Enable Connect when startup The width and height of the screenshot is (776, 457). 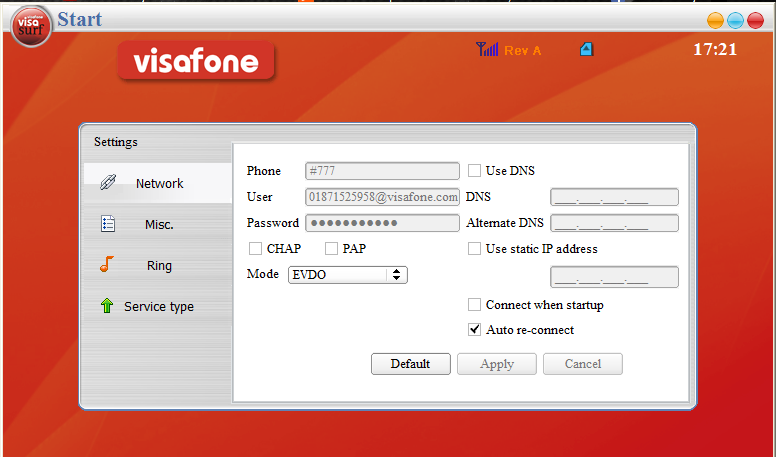tap(474, 305)
